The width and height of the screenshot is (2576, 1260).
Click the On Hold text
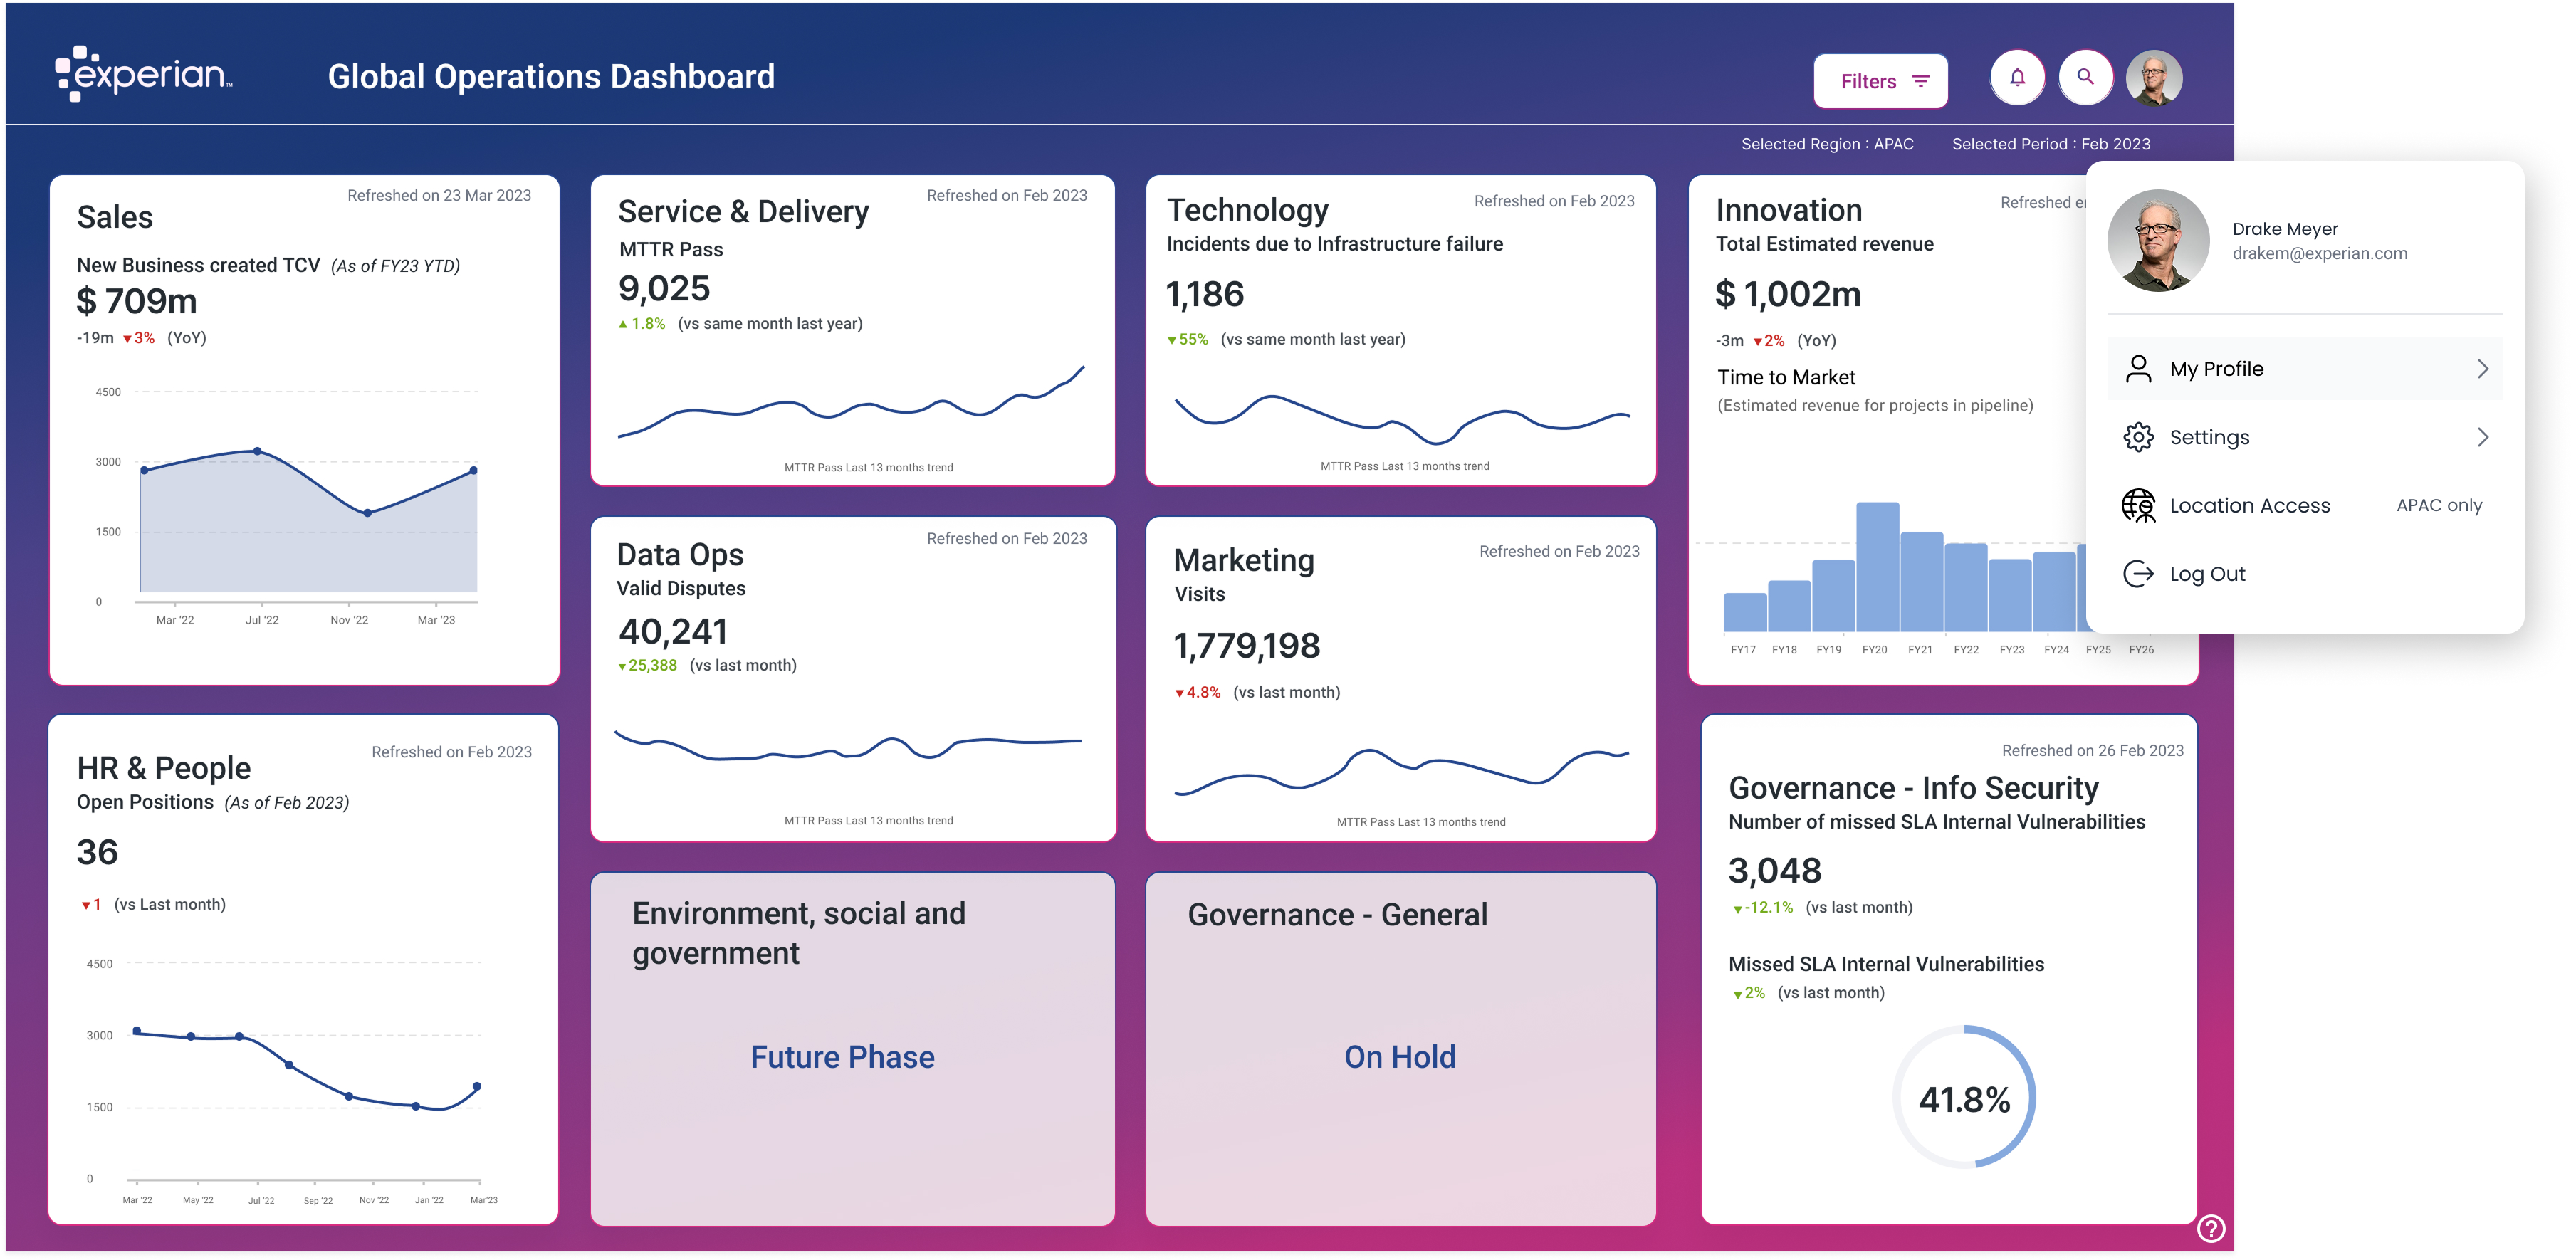click(x=1399, y=1057)
